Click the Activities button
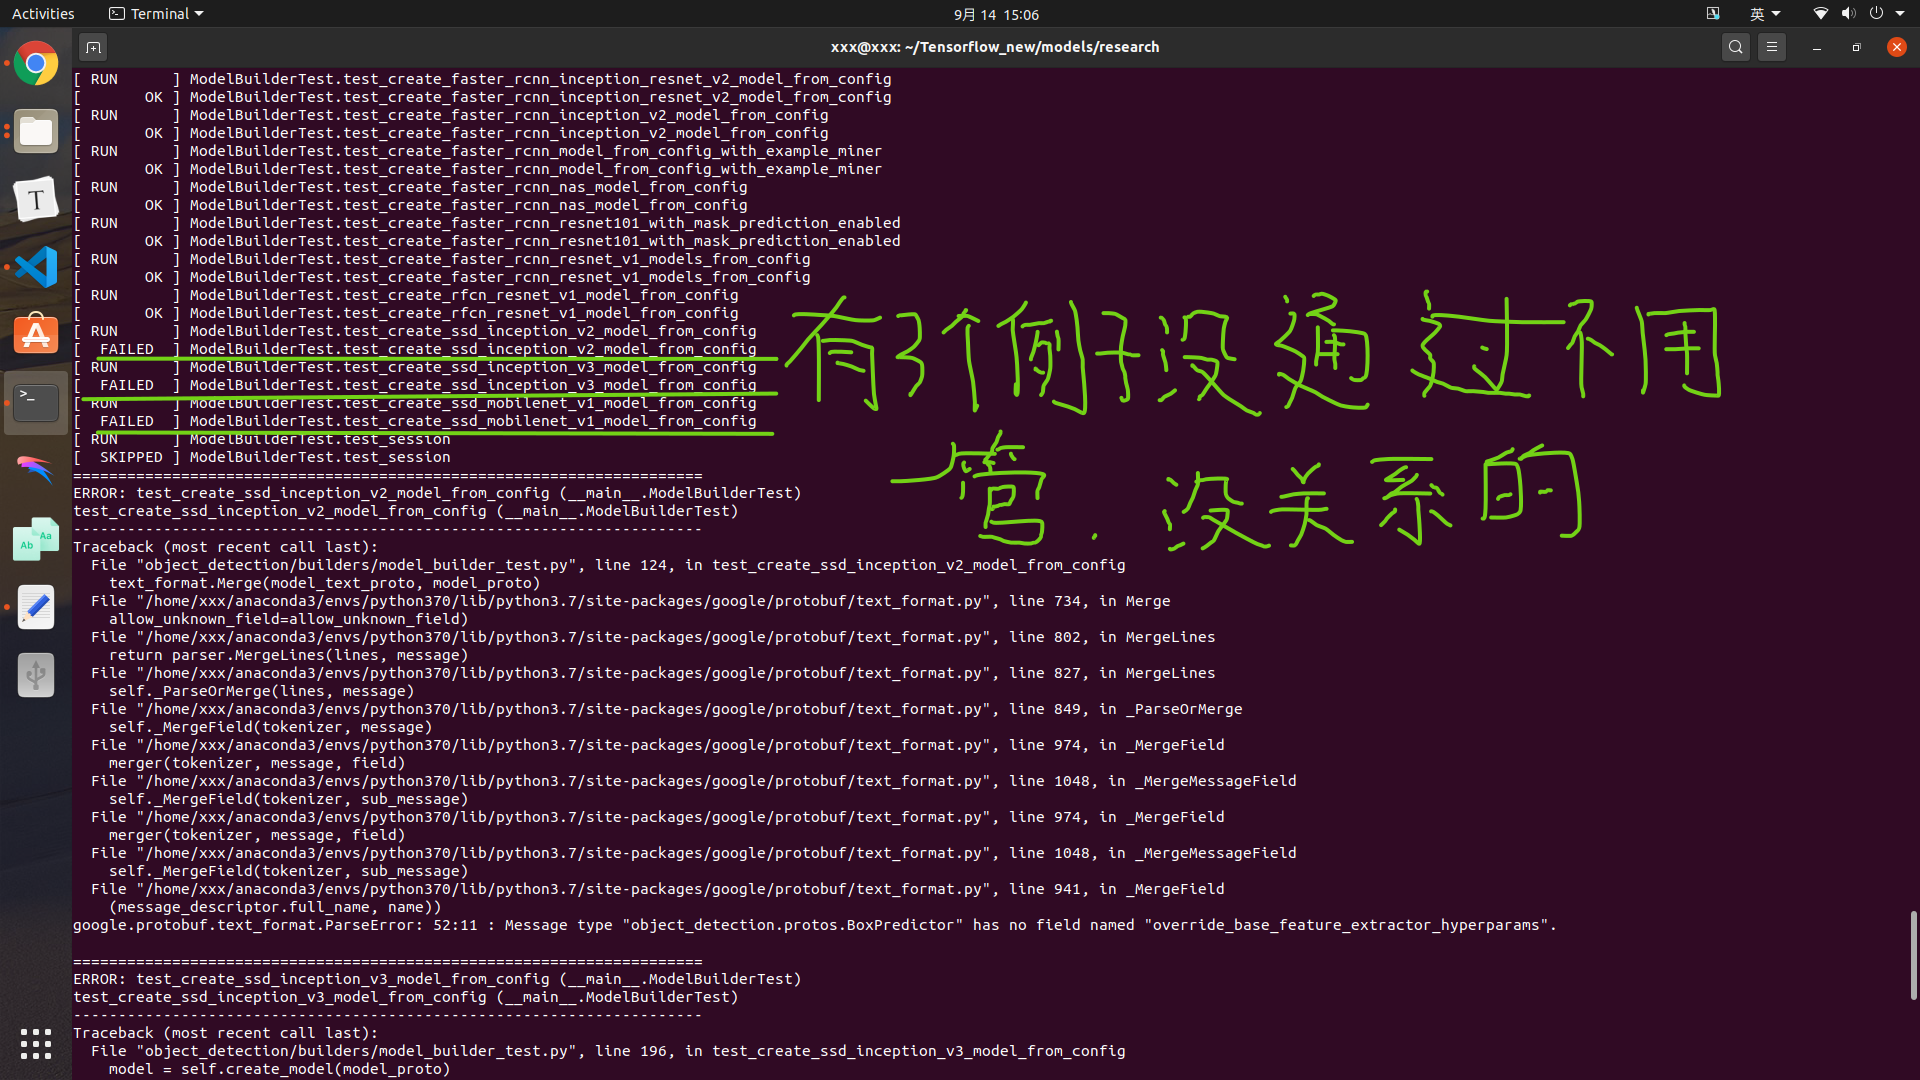This screenshot has height=1080, width=1920. tap(43, 14)
